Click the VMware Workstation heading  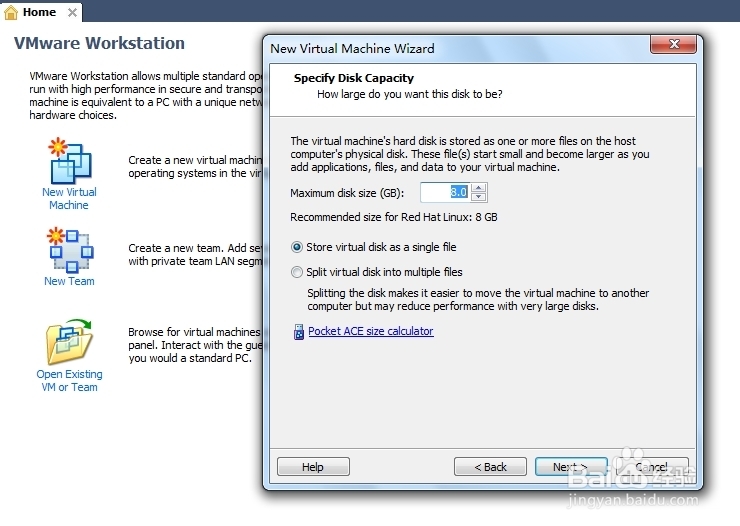click(x=99, y=43)
